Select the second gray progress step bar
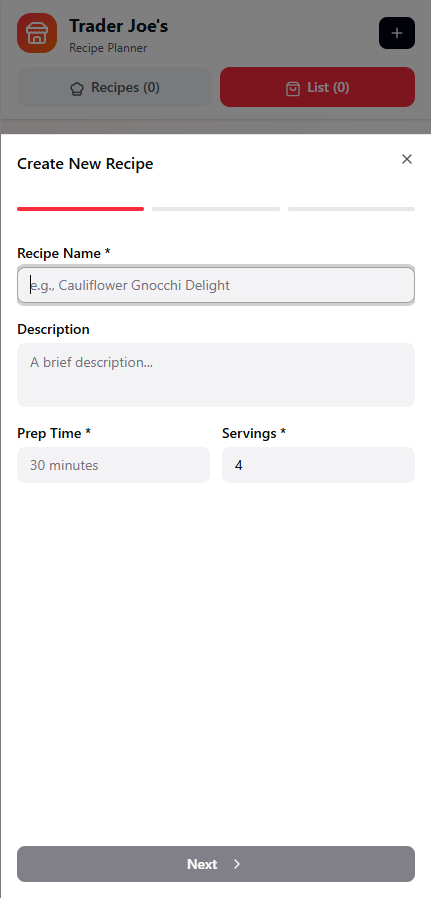The height and width of the screenshot is (898, 431). click(x=216, y=209)
